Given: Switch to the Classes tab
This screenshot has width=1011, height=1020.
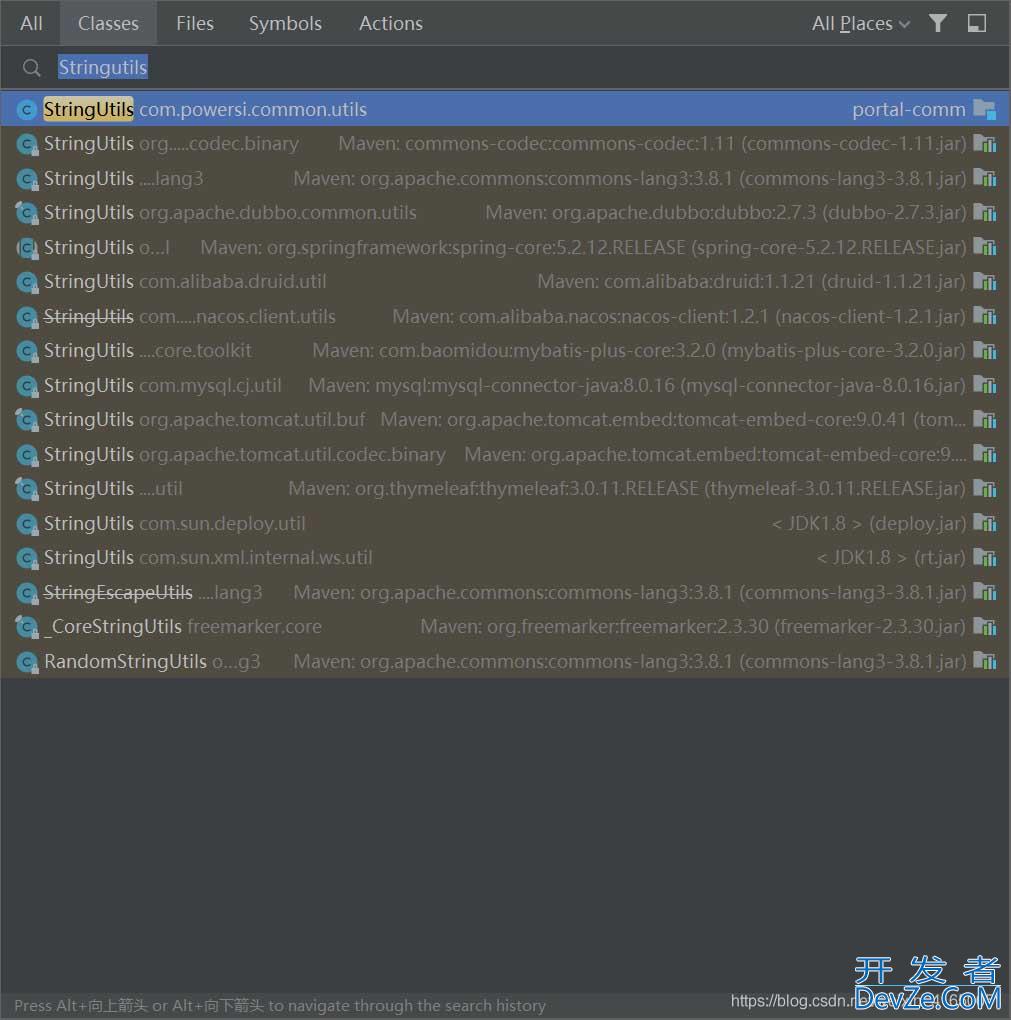Looking at the screenshot, I should tap(108, 23).
